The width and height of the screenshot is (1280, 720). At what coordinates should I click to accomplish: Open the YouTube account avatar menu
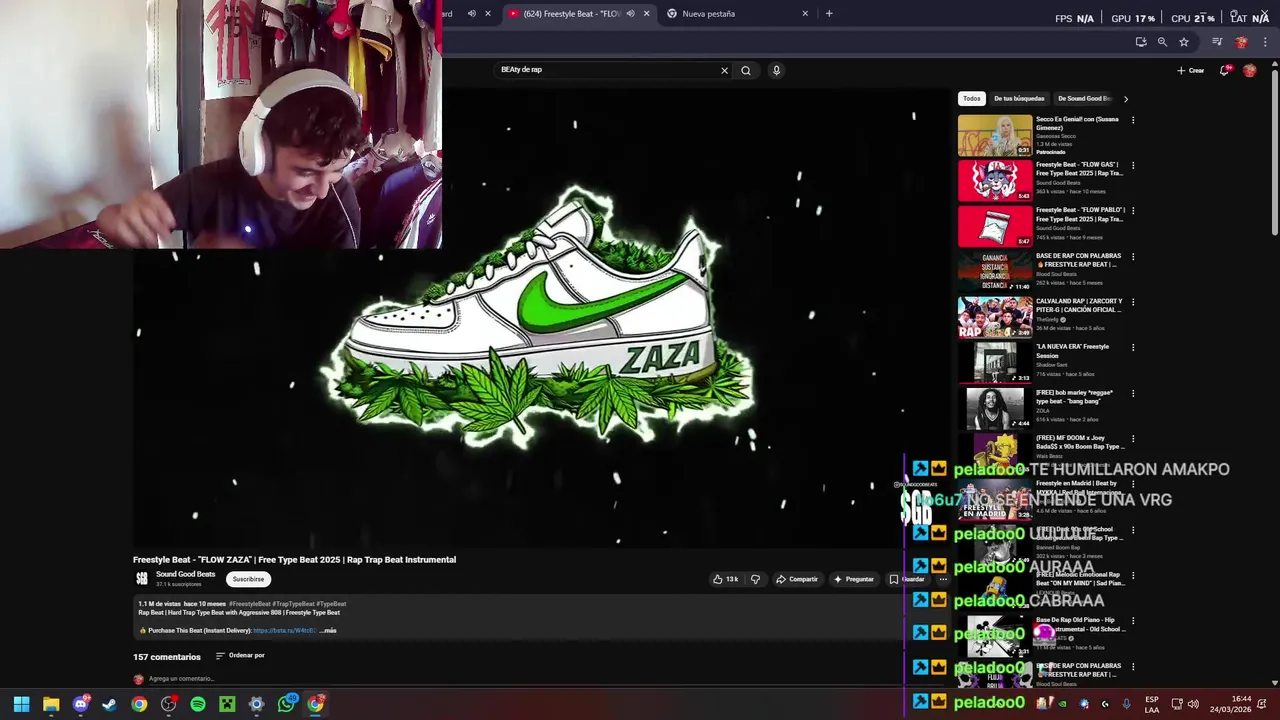click(x=1249, y=70)
